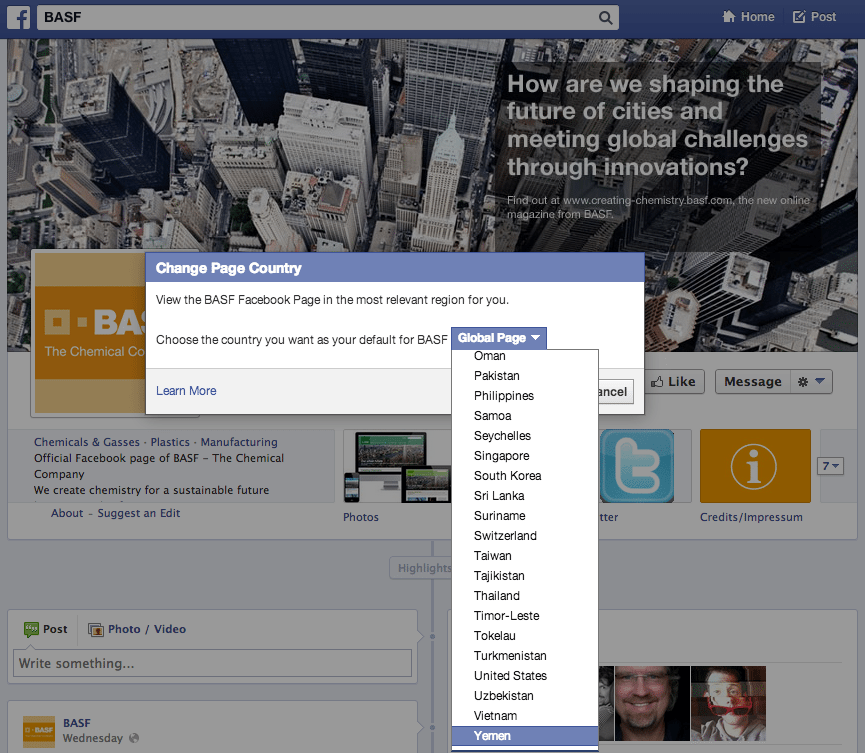Click the Chemicals & Gasses category link
Viewport: 865px width, 753px height.
87,442
